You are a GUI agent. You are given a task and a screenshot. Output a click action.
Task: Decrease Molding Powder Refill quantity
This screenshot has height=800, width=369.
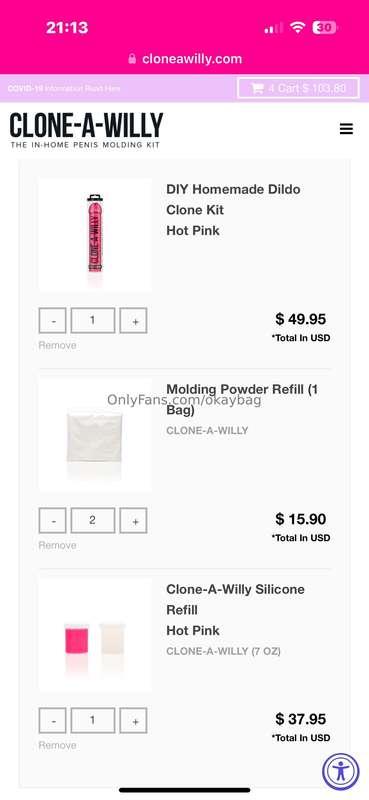point(53,520)
